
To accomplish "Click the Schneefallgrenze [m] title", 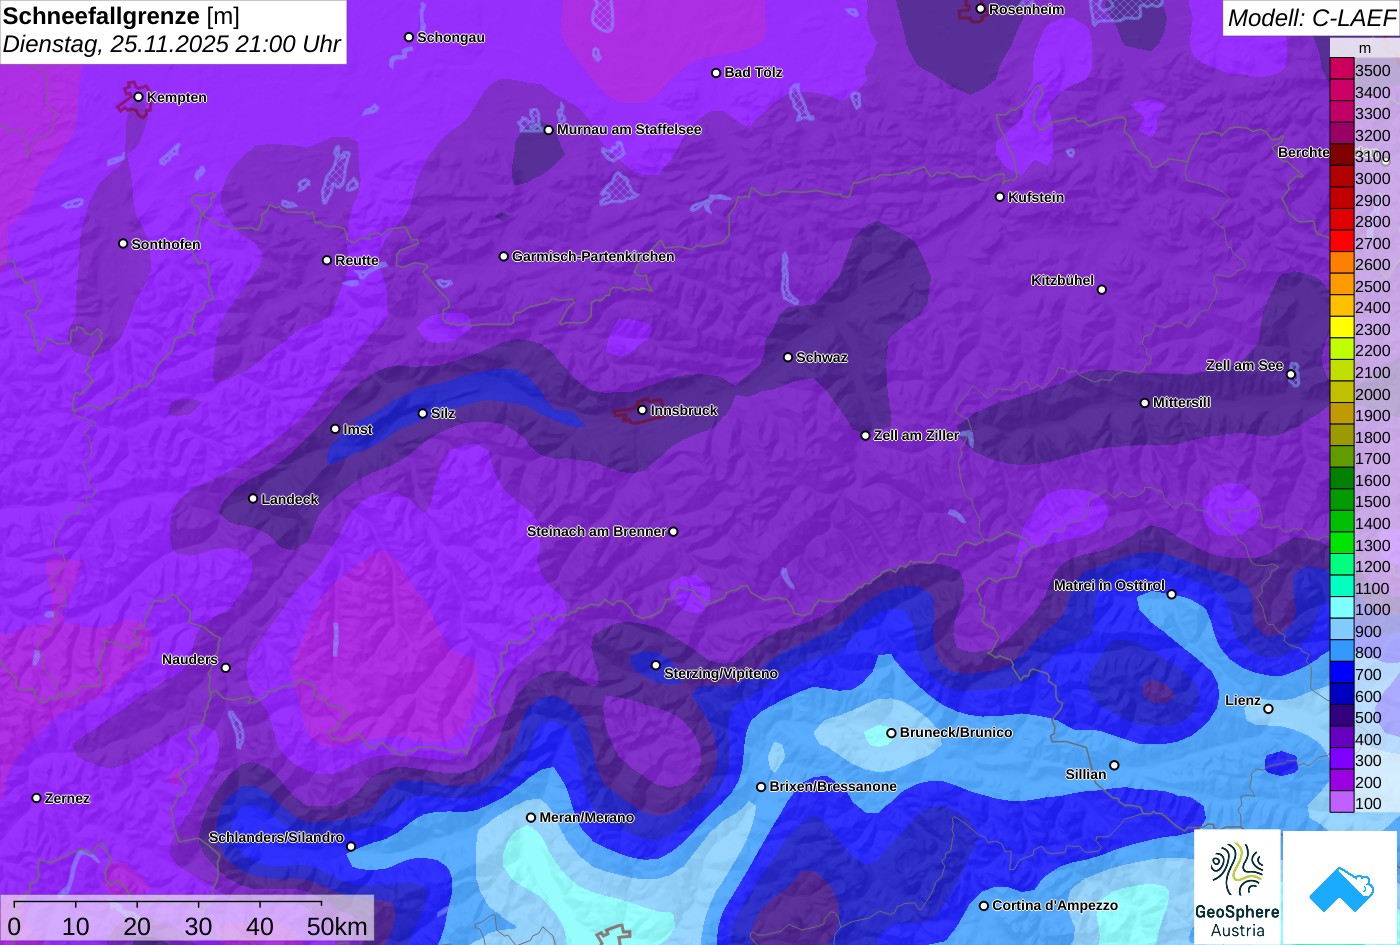I will (121, 15).
